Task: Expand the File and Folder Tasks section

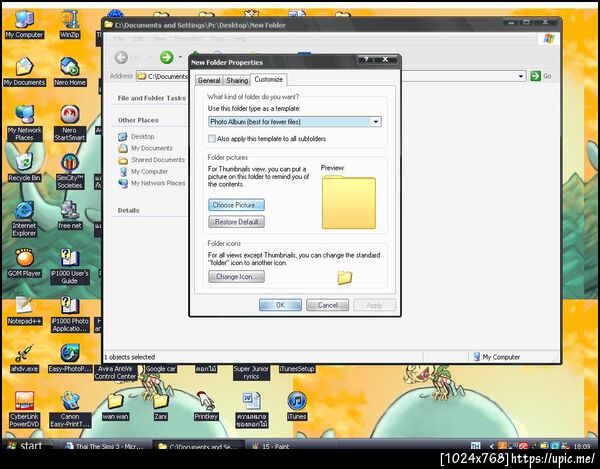Action: pos(152,98)
